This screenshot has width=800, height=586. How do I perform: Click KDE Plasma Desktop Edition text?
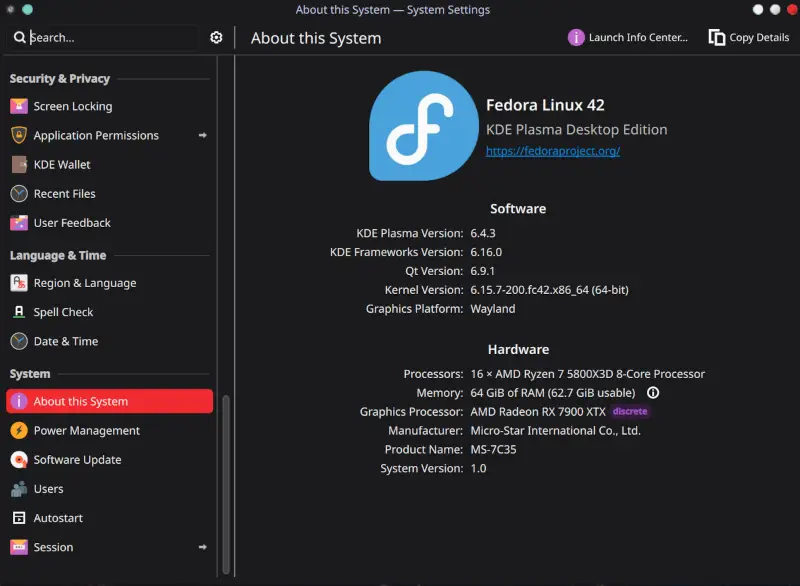[x=577, y=130]
